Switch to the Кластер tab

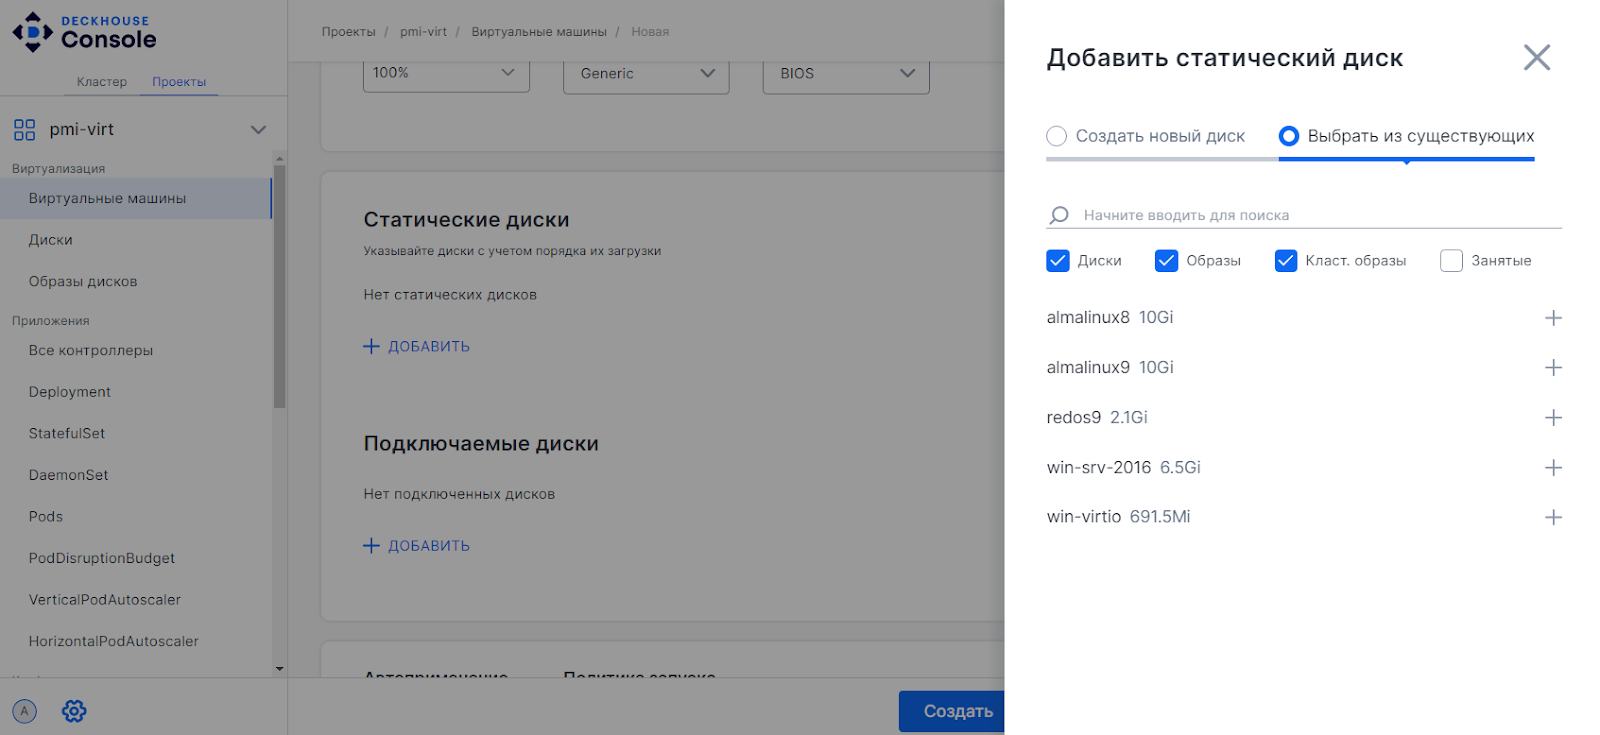102,82
